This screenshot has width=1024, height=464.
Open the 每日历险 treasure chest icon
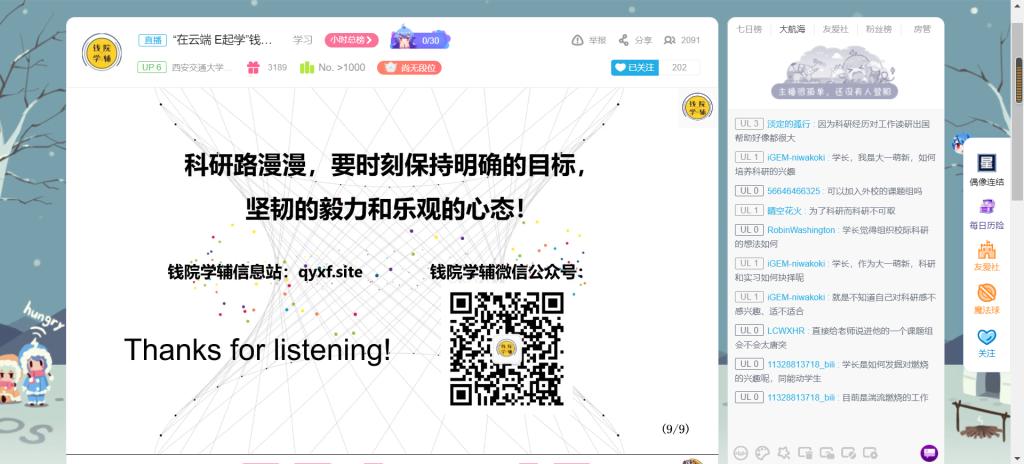986,207
